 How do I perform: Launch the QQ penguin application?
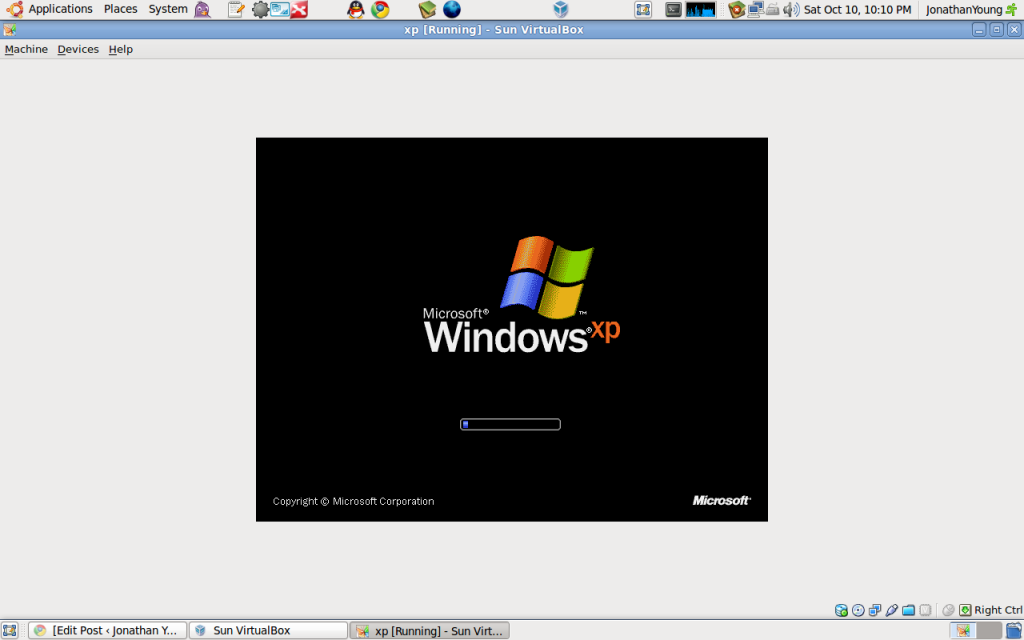click(x=355, y=9)
